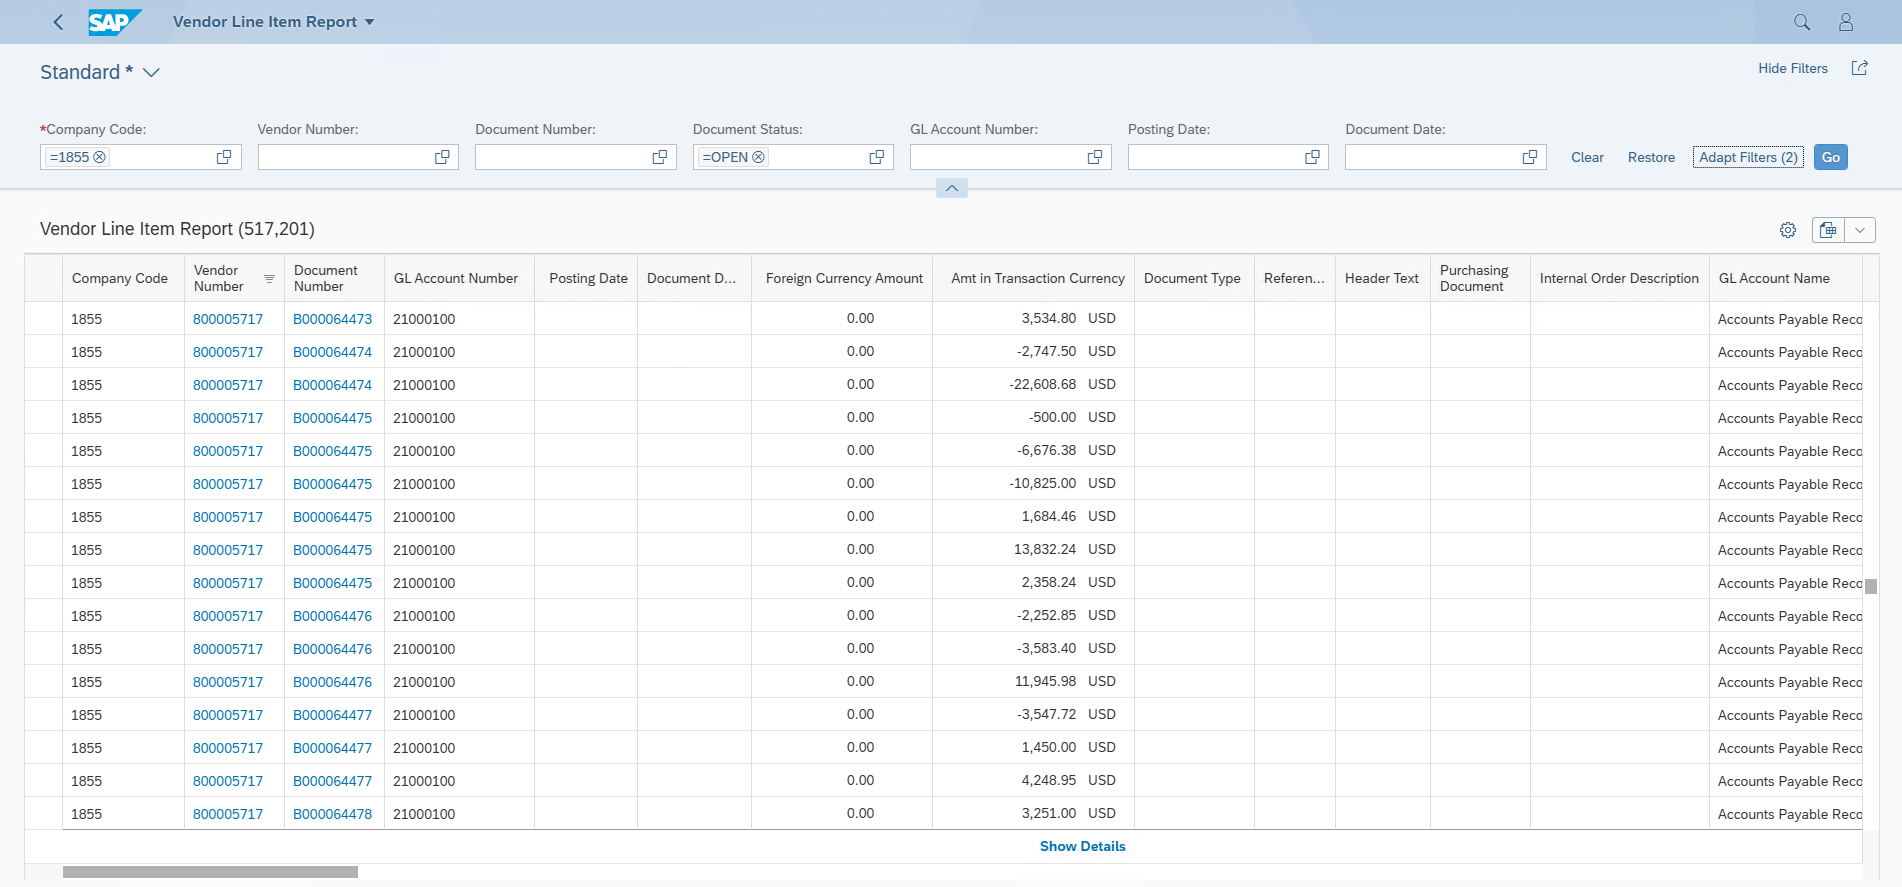
Task: Collapse the filter bar header
Action: [951, 188]
